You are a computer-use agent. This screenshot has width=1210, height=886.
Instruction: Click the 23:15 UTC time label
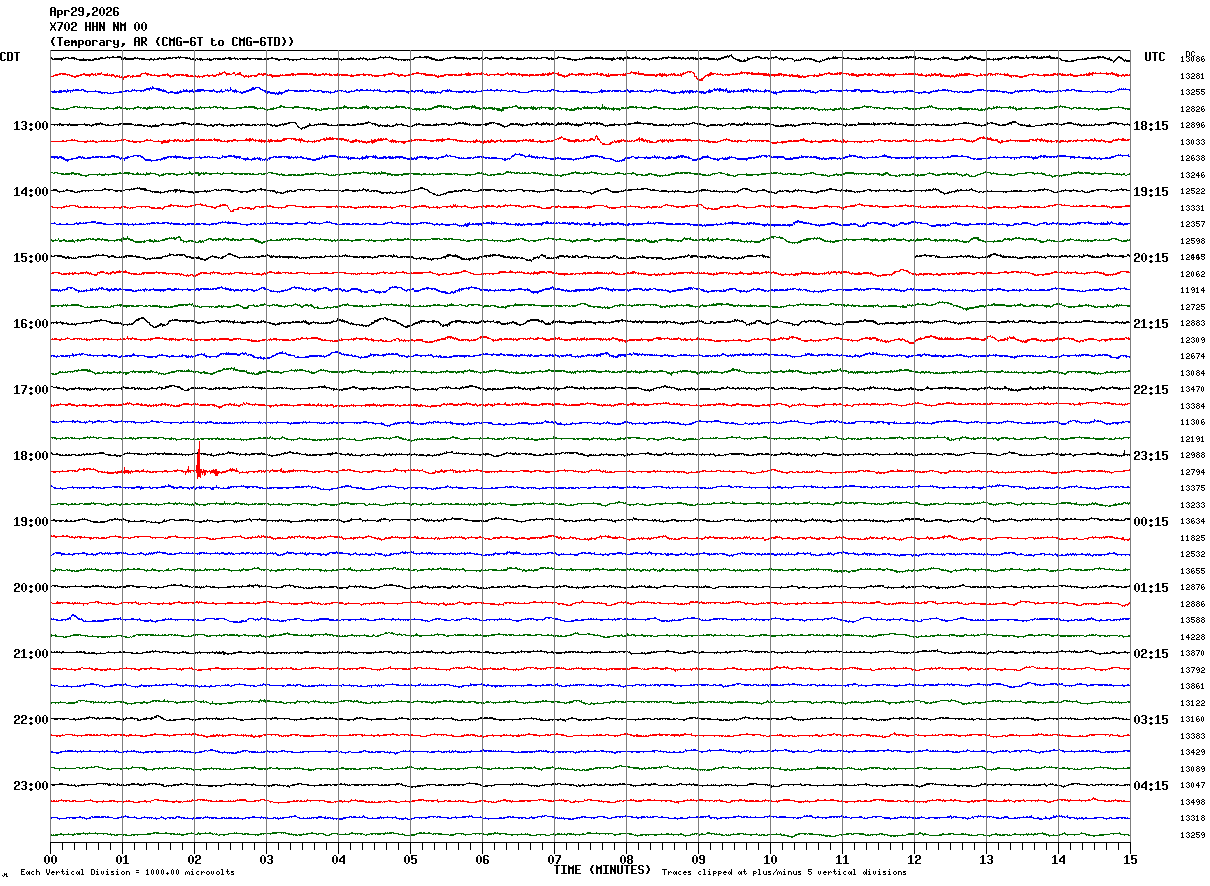[1151, 456]
